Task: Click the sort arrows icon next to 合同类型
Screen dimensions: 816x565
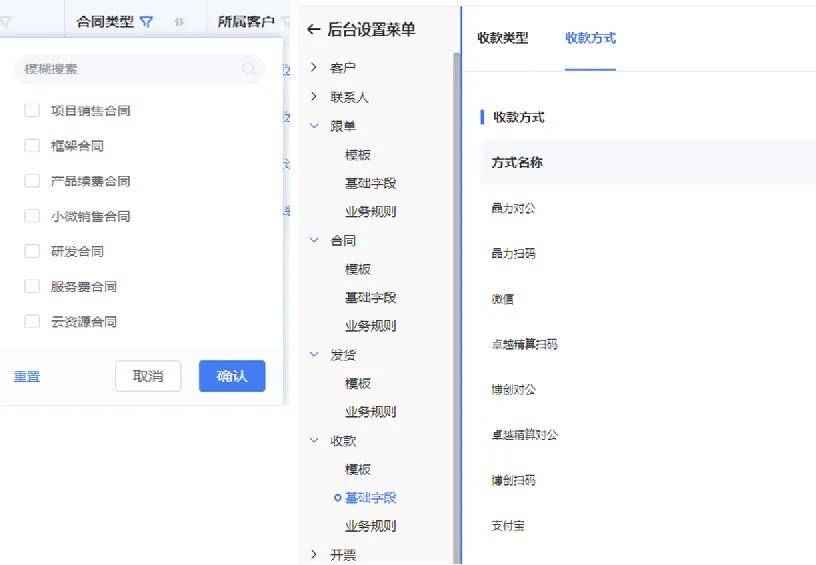Action: click(179, 22)
